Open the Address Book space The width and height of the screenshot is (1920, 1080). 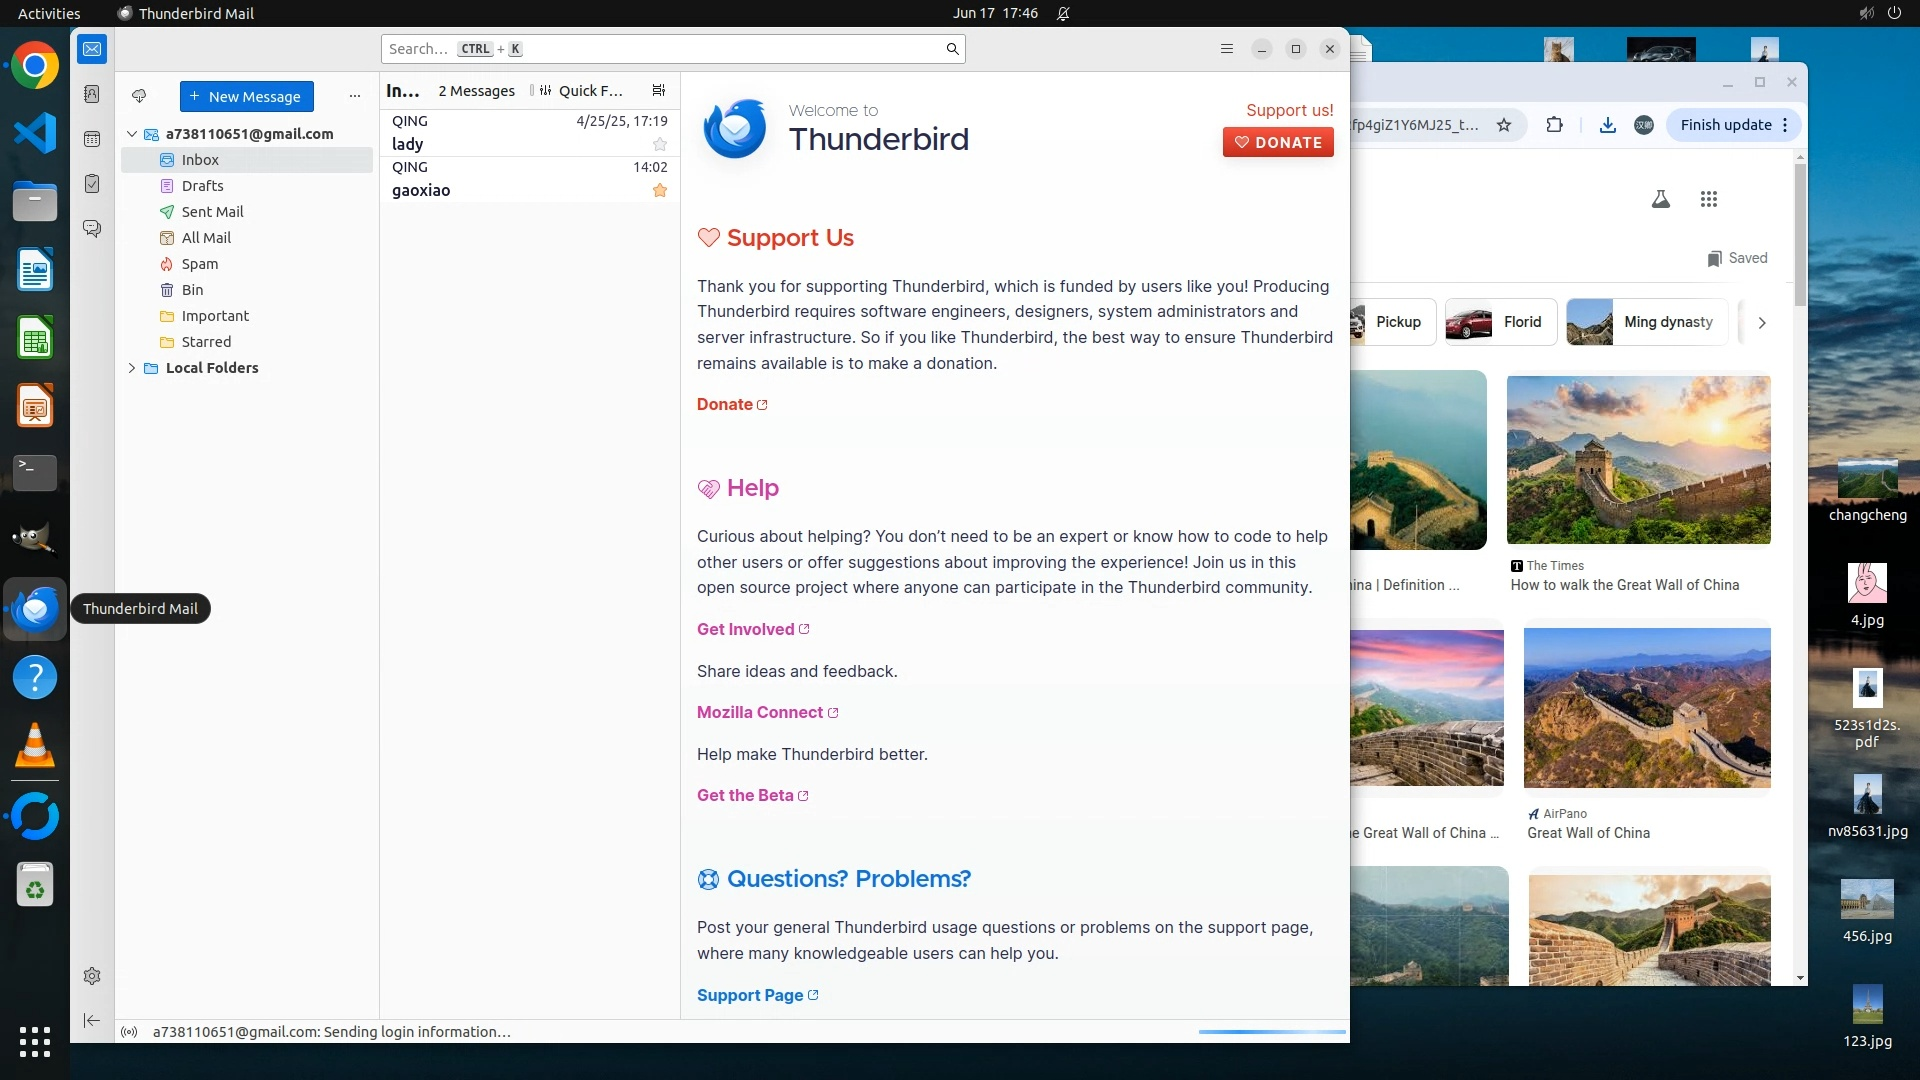[92, 94]
